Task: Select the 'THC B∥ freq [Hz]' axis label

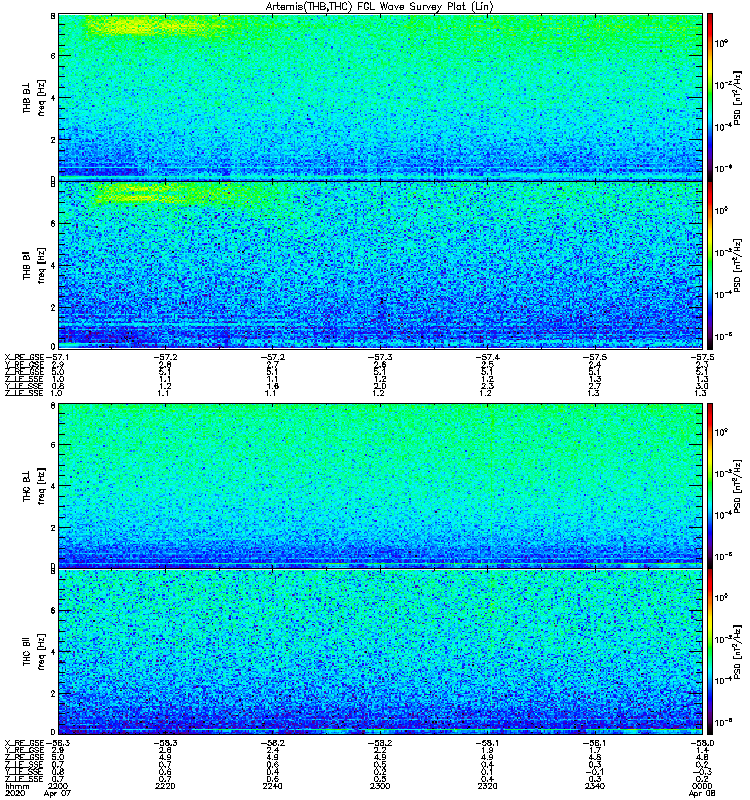Action: 34,652
